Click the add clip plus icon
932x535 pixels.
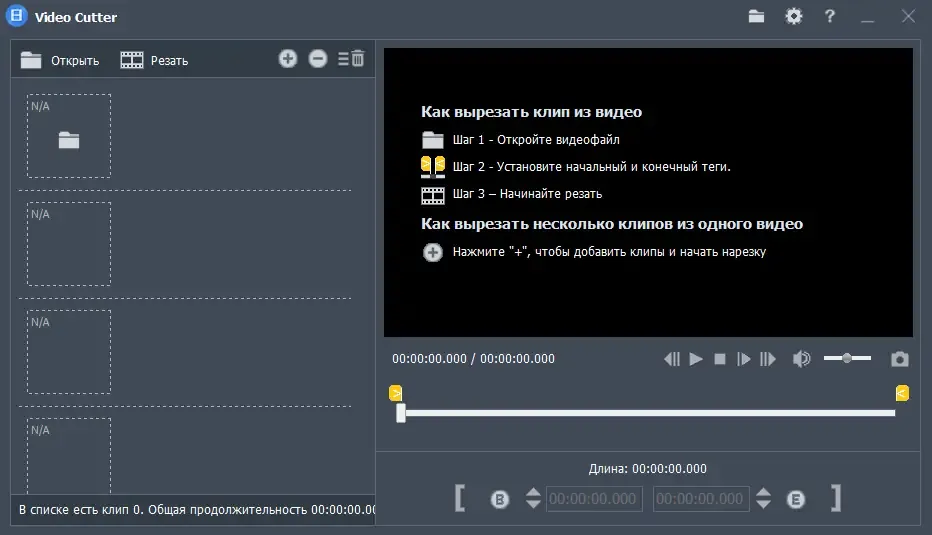click(x=288, y=58)
